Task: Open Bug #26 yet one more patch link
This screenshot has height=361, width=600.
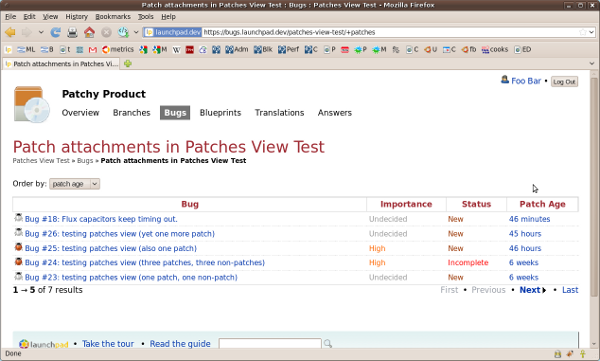Action: point(119,234)
